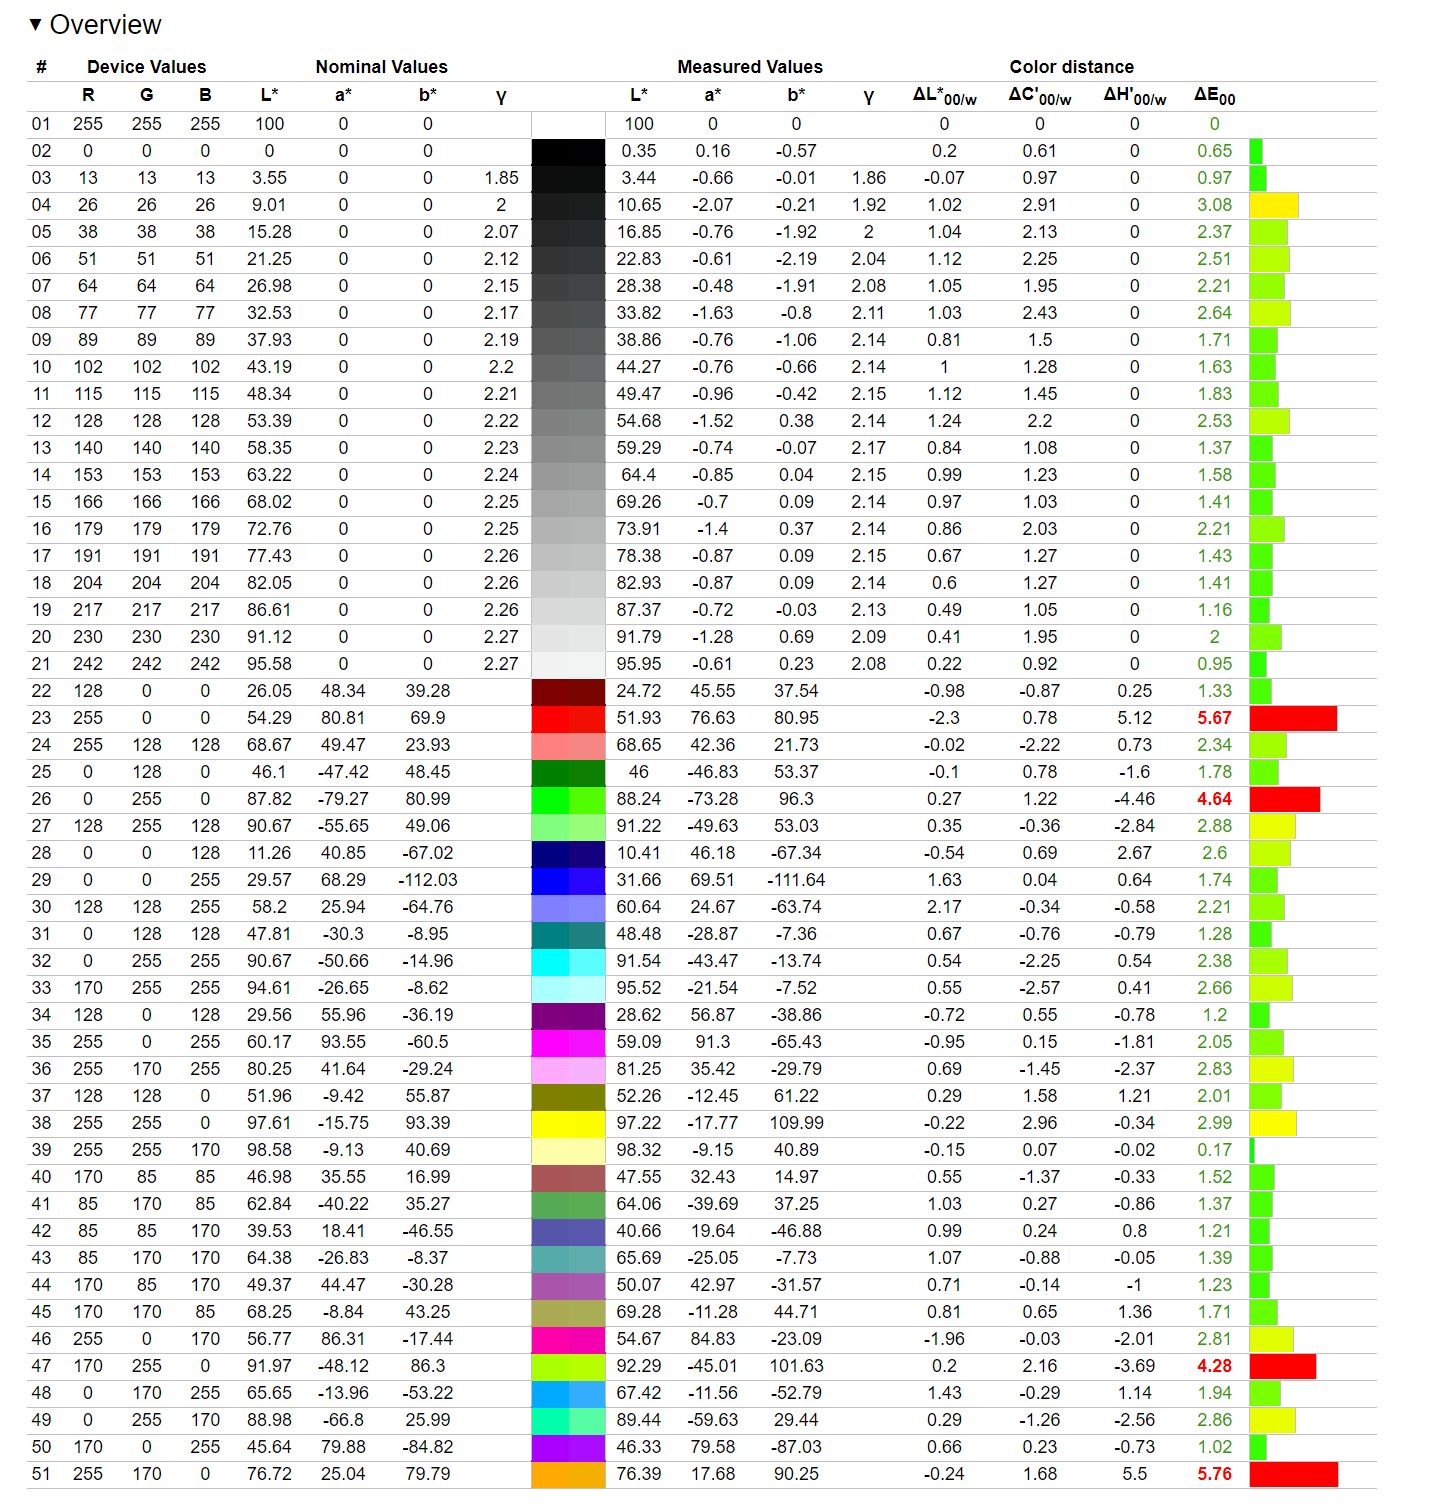Click the ΔC'00/w column header
The width and height of the screenshot is (1436, 1504).
(1040, 96)
